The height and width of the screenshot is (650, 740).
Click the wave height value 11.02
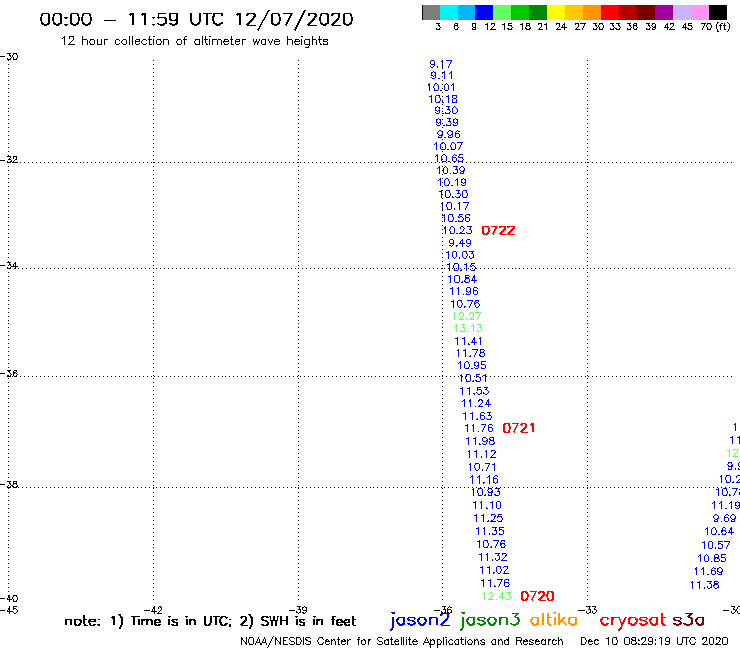pyautogui.click(x=494, y=570)
